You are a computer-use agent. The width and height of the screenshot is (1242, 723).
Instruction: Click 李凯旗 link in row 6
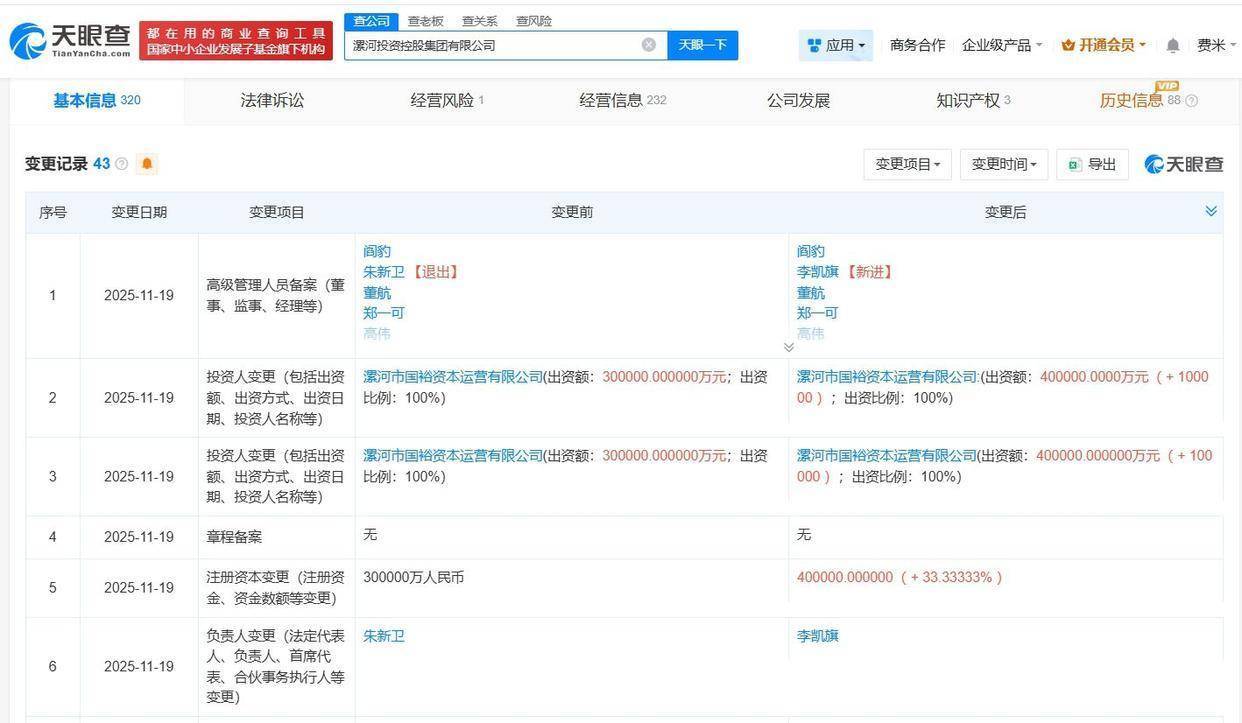pos(817,636)
